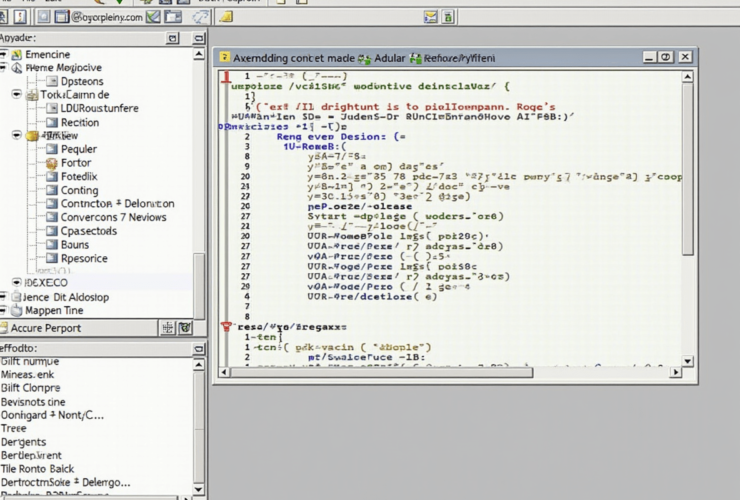Select Tile Ronto Baick in the list
This screenshot has width=740, height=500.
[37, 469]
